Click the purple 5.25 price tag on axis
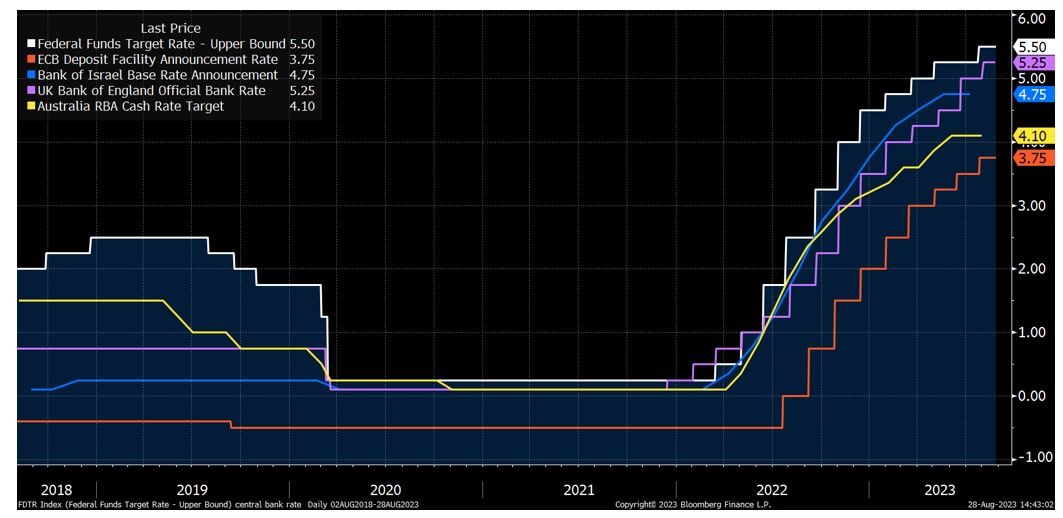Screen dimensions: 1063x518 click(1035, 62)
